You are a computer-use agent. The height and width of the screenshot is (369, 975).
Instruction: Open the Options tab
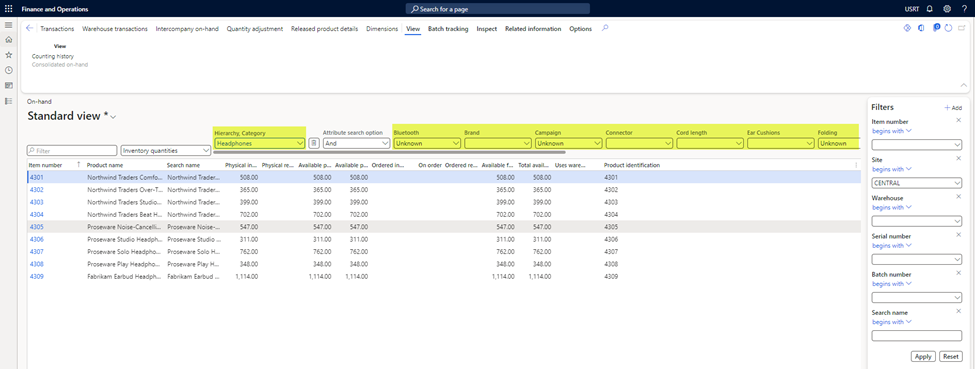coord(581,29)
